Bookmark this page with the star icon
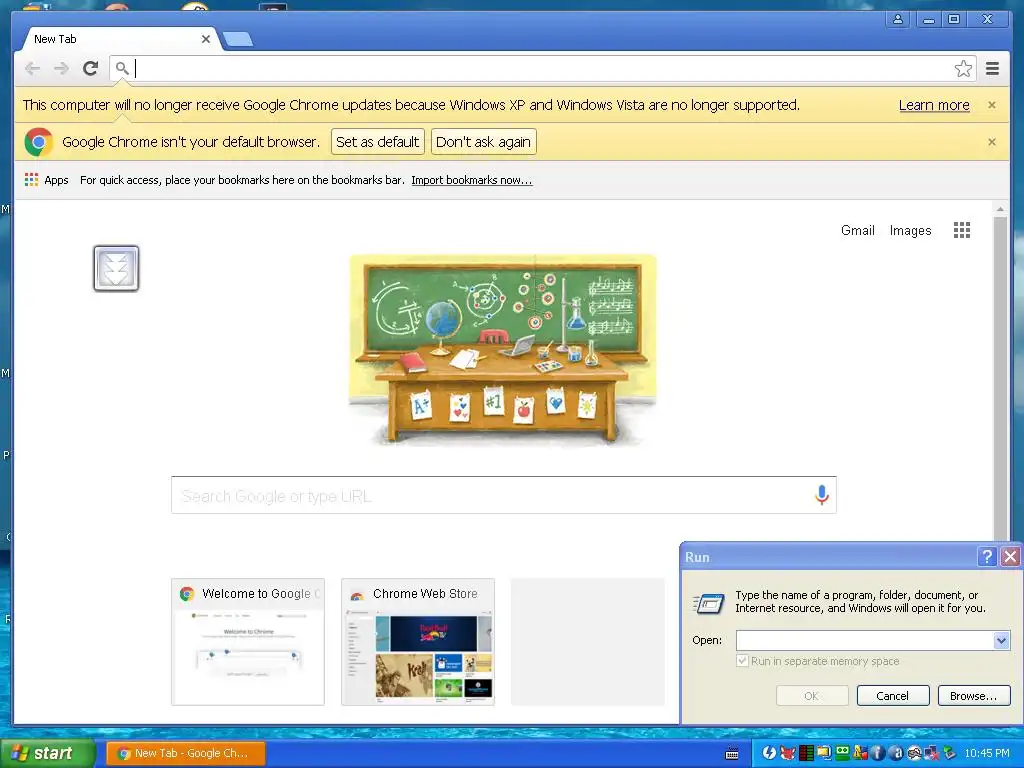Image resolution: width=1024 pixels, height=768 pixels. 963,69
